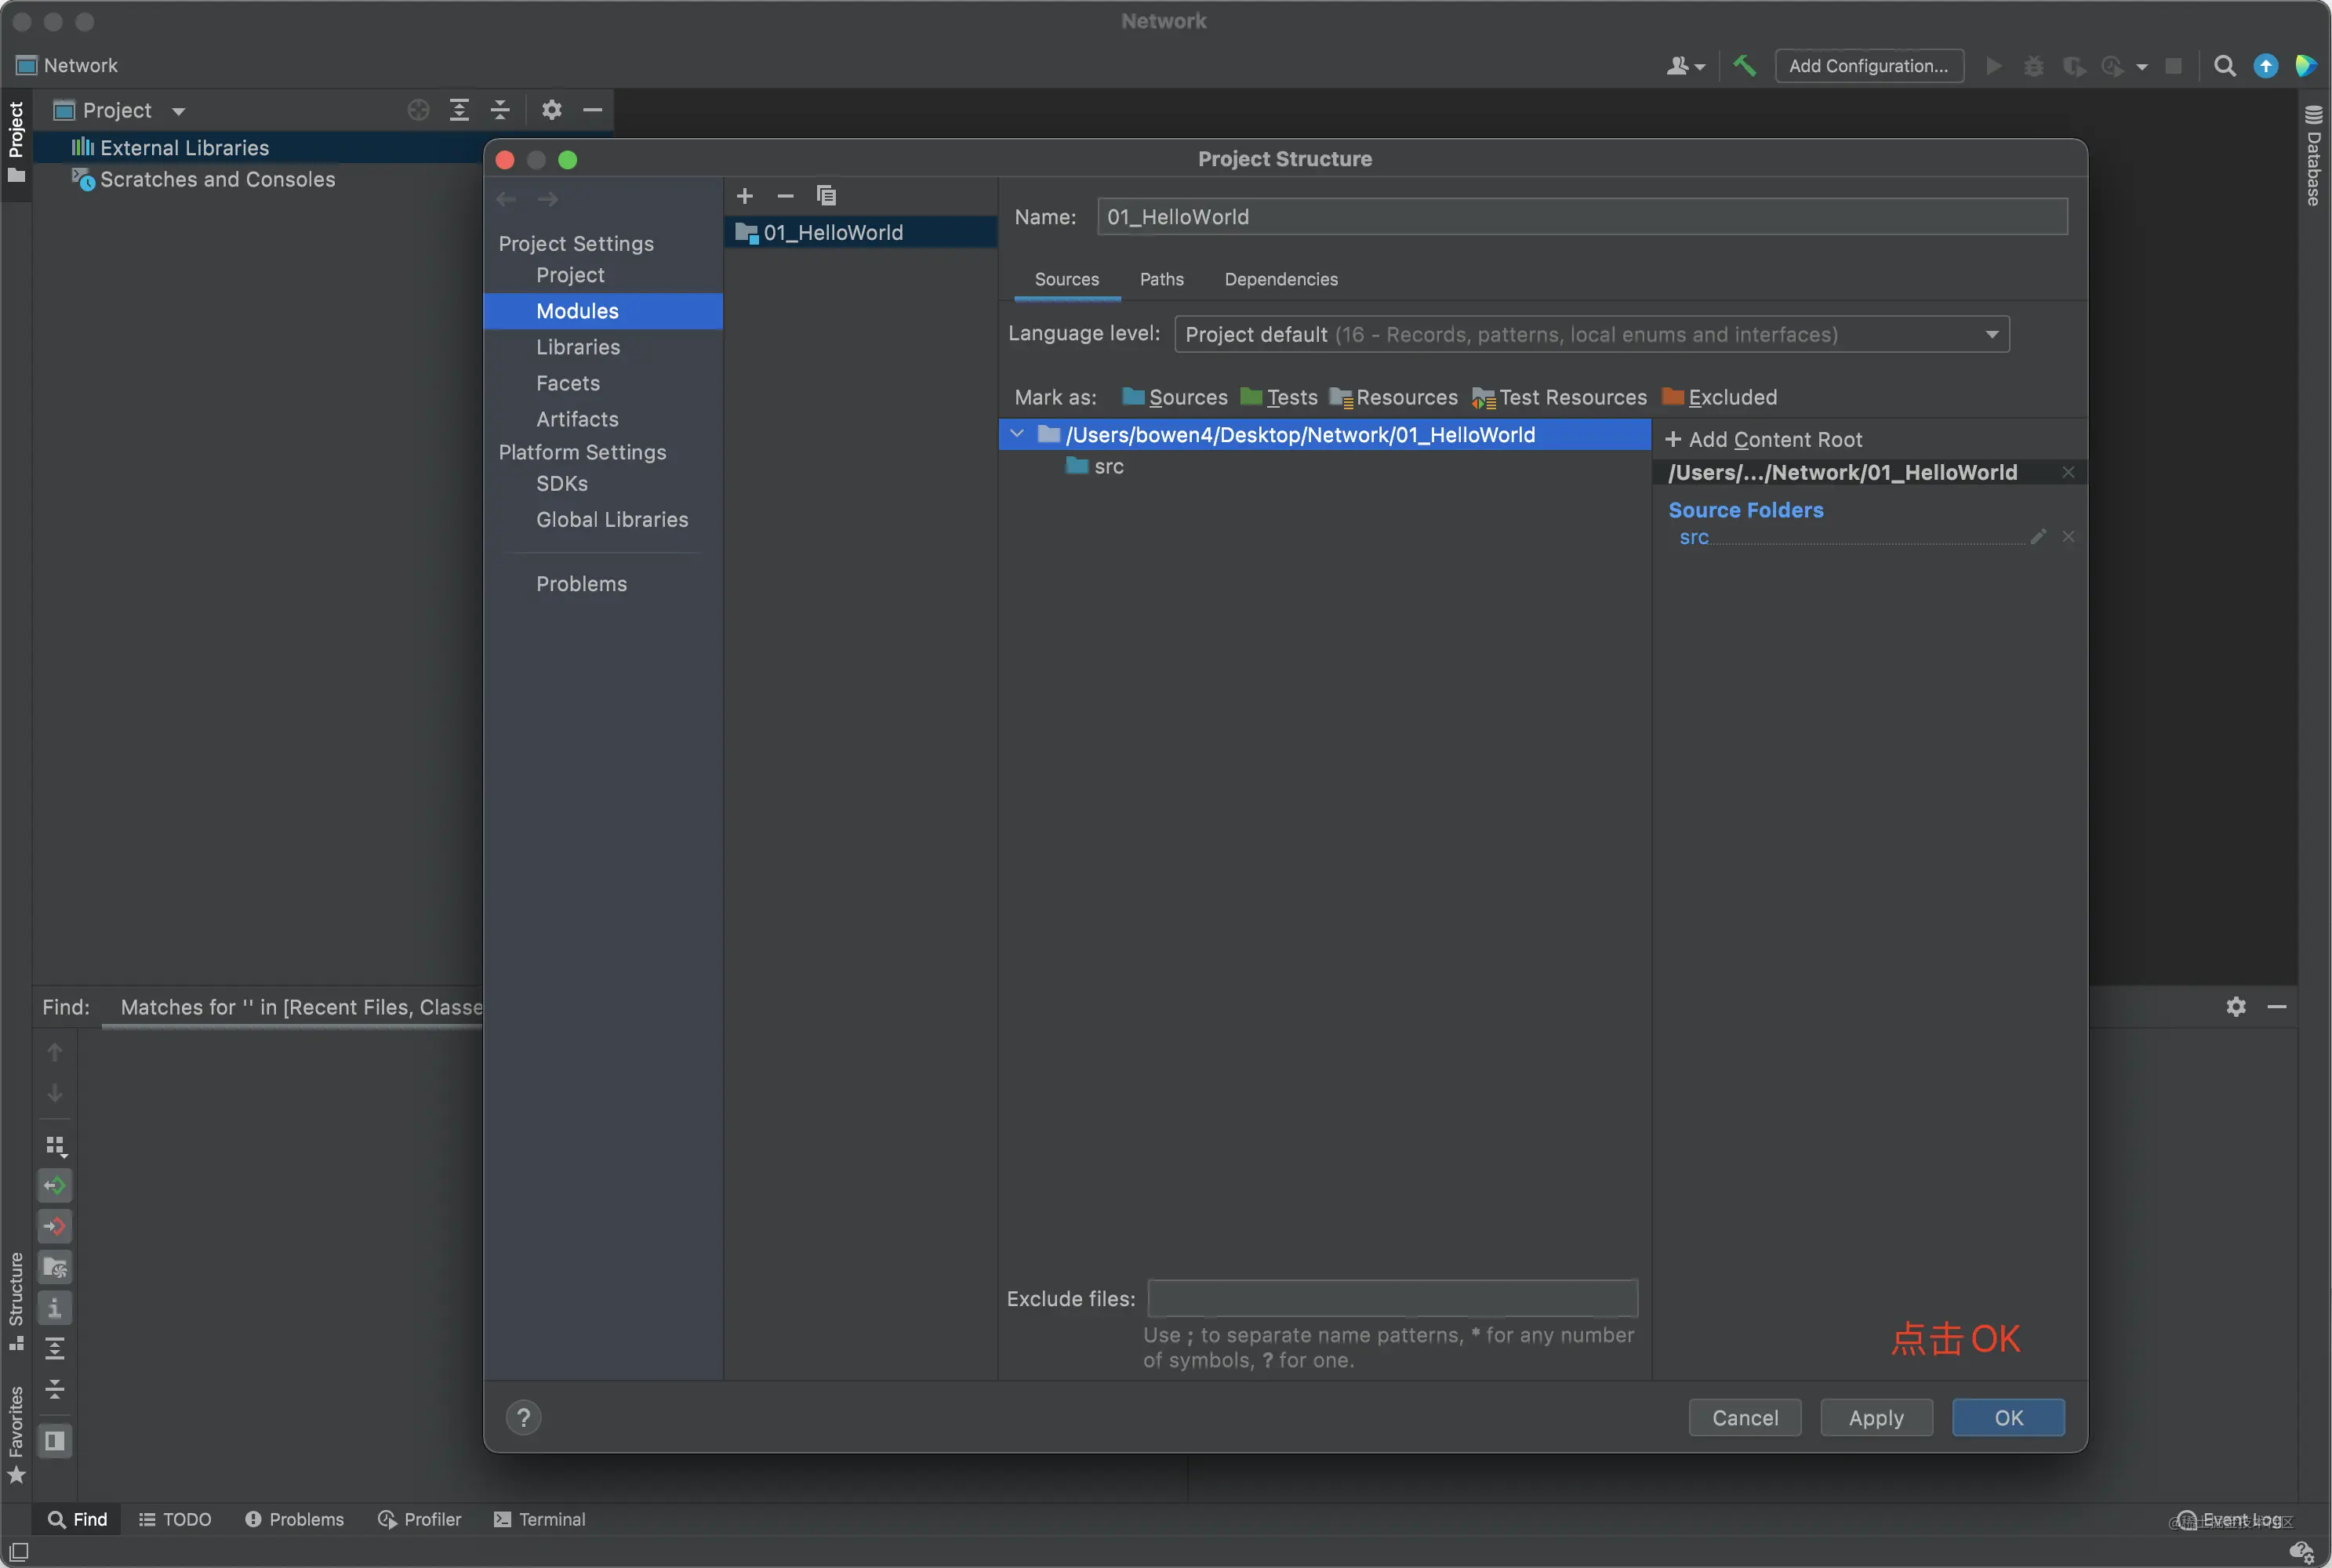The image size is (2332, 1568).
Task: Click the Add module plus icon
Action: [745, 196]
